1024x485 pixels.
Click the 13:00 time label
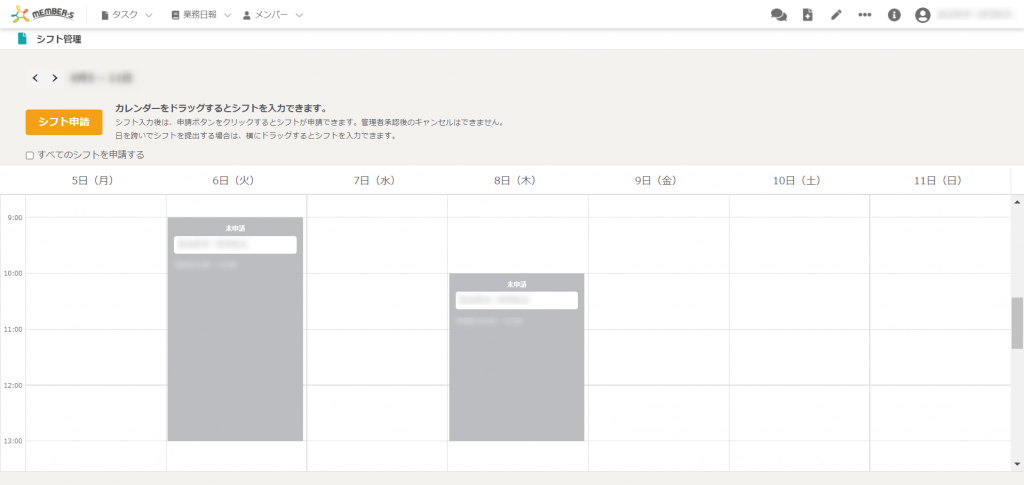11,441
